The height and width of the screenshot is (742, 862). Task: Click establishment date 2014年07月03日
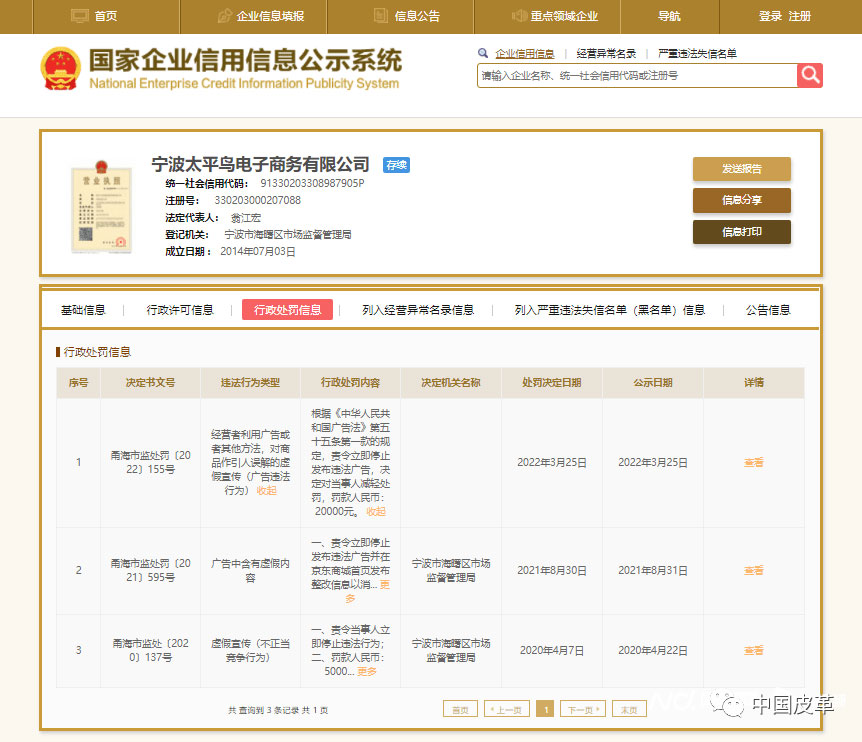click(258, 252)
